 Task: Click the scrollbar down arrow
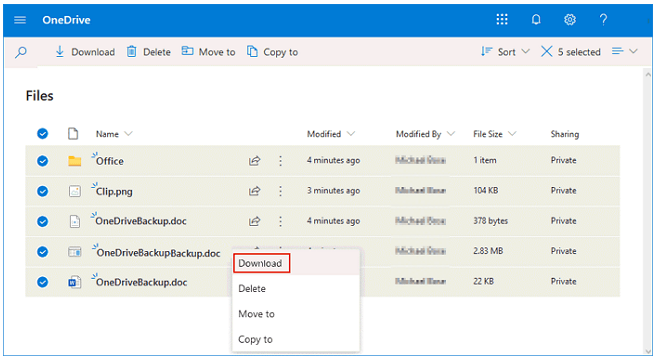(648, 351)
